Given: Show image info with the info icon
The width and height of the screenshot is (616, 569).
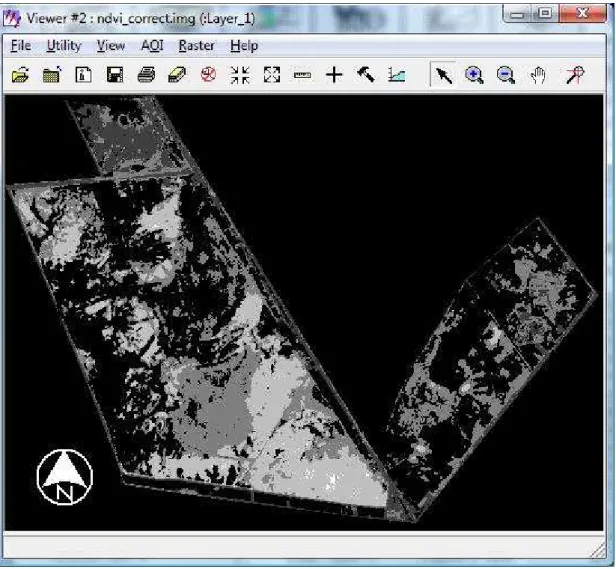Looking at the screenshot, I should [x=83, y=75].
